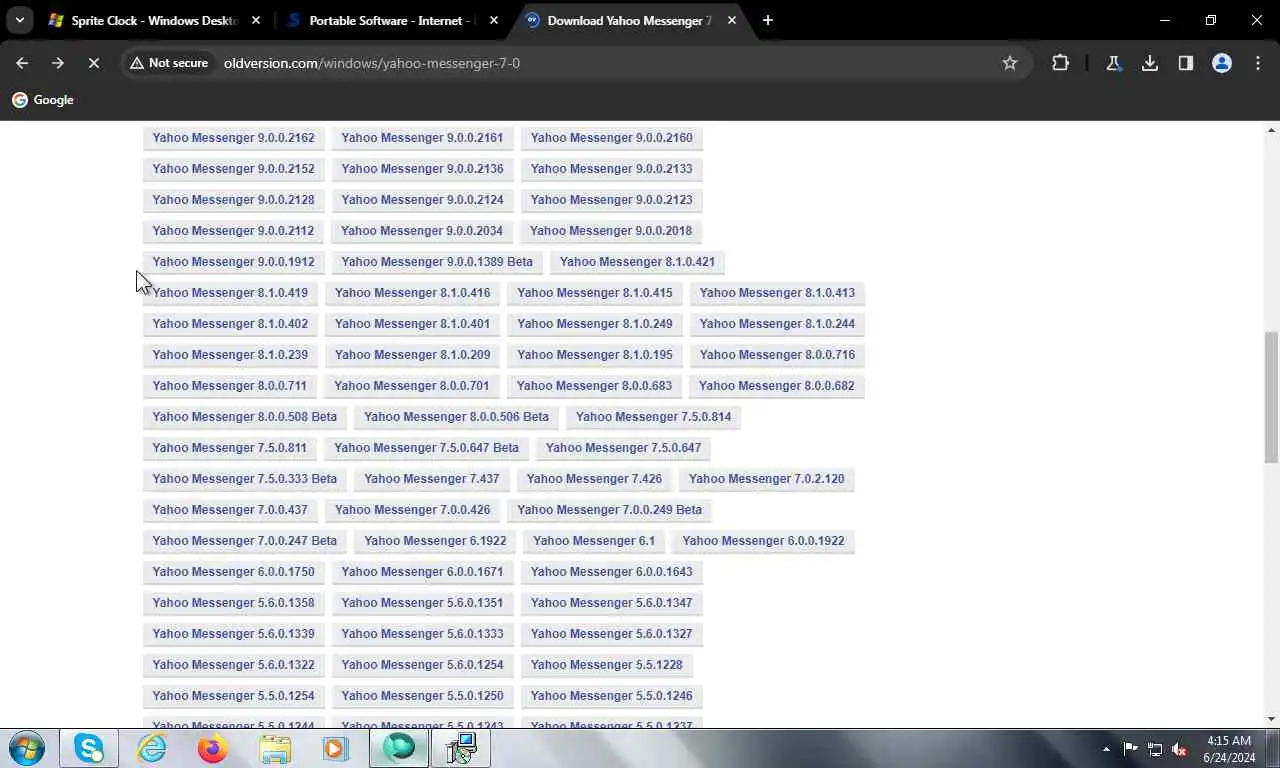
Task: Select Yahoo Messenger 7.5.0.814 version
Action: tap(653, 417)
